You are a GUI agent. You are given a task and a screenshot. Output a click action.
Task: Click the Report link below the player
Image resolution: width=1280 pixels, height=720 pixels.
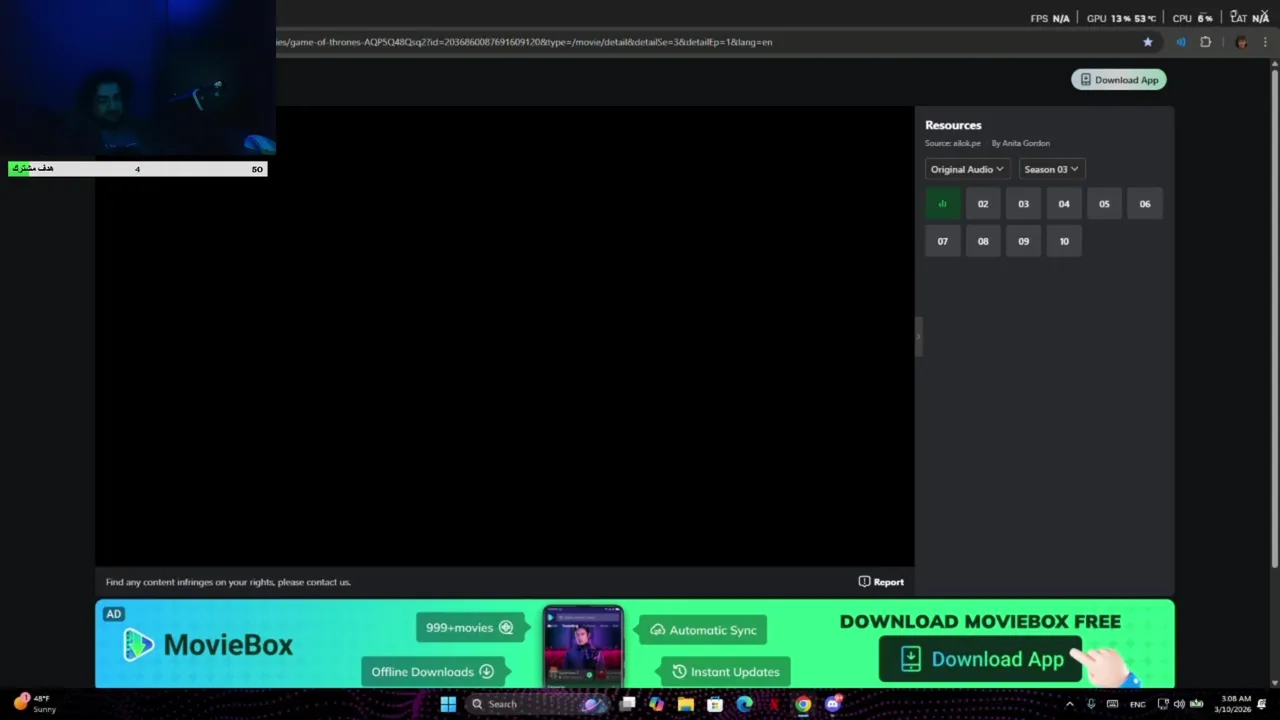coord(881,582)
